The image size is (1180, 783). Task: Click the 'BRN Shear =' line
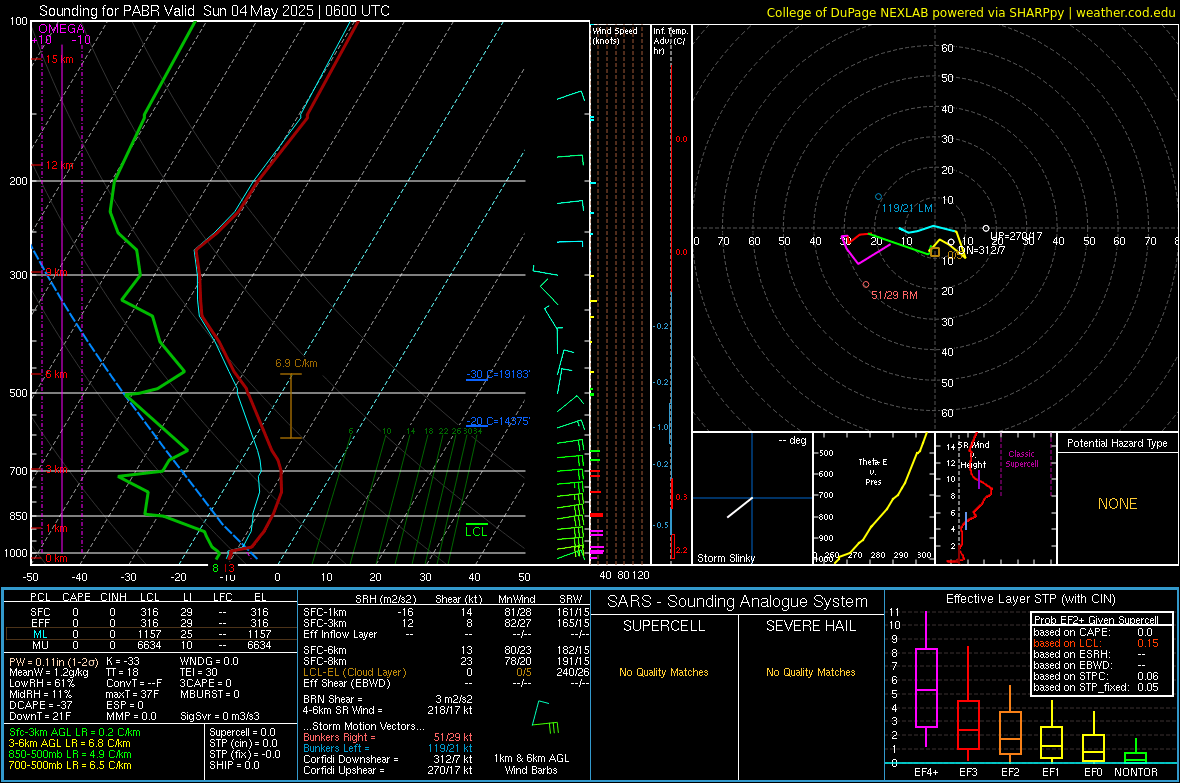coord(388,699)
